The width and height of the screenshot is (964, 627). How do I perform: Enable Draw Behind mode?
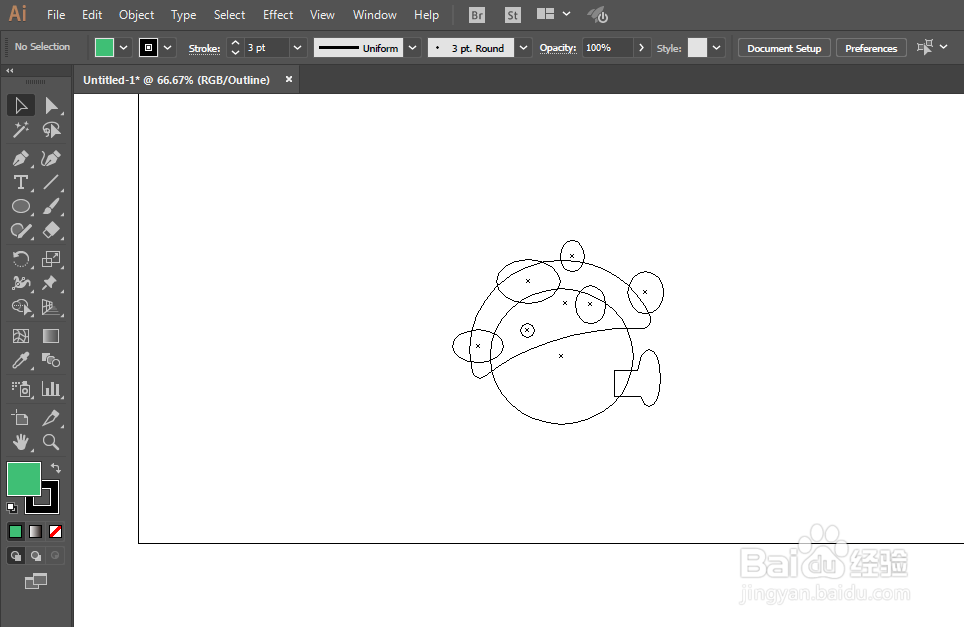[x=36, y=556]
